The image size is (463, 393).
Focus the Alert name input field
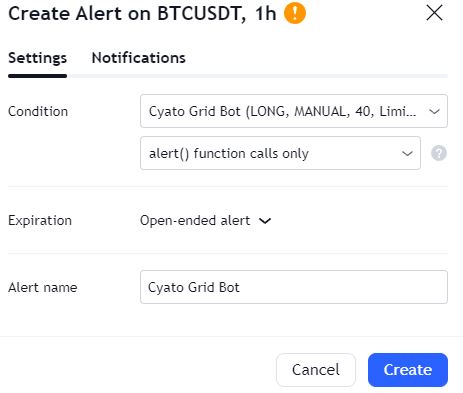pyautogui.click(x=294, y=287)
